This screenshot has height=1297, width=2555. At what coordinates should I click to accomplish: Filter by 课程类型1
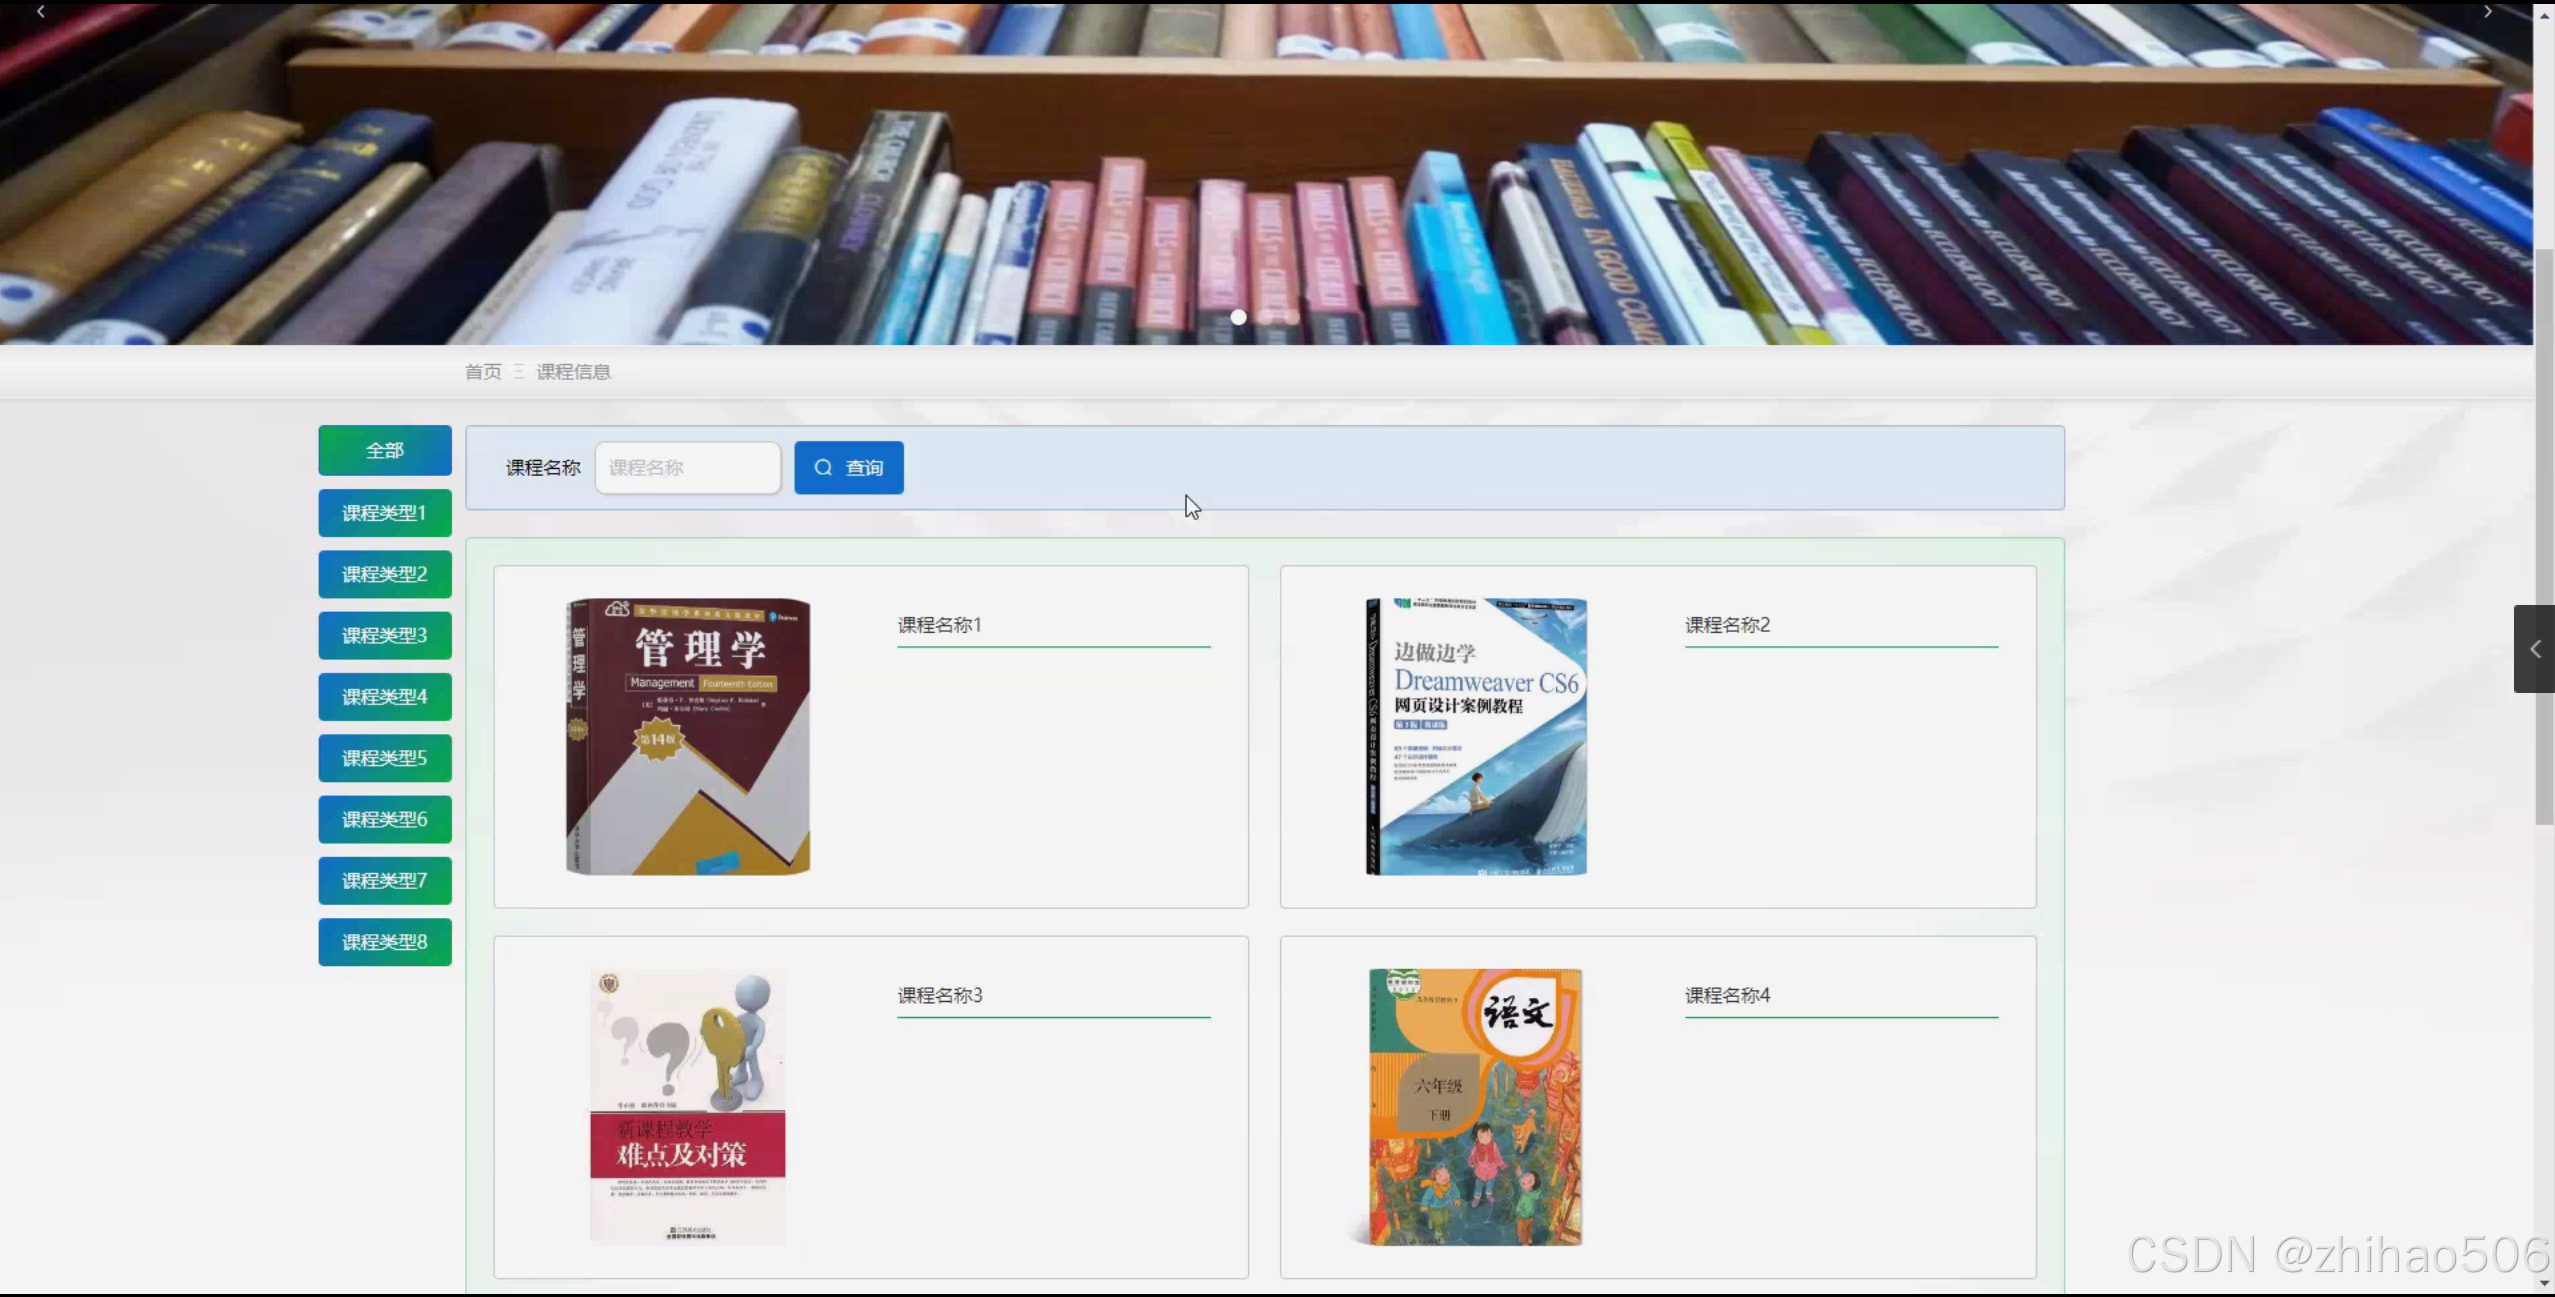[385, 513]
